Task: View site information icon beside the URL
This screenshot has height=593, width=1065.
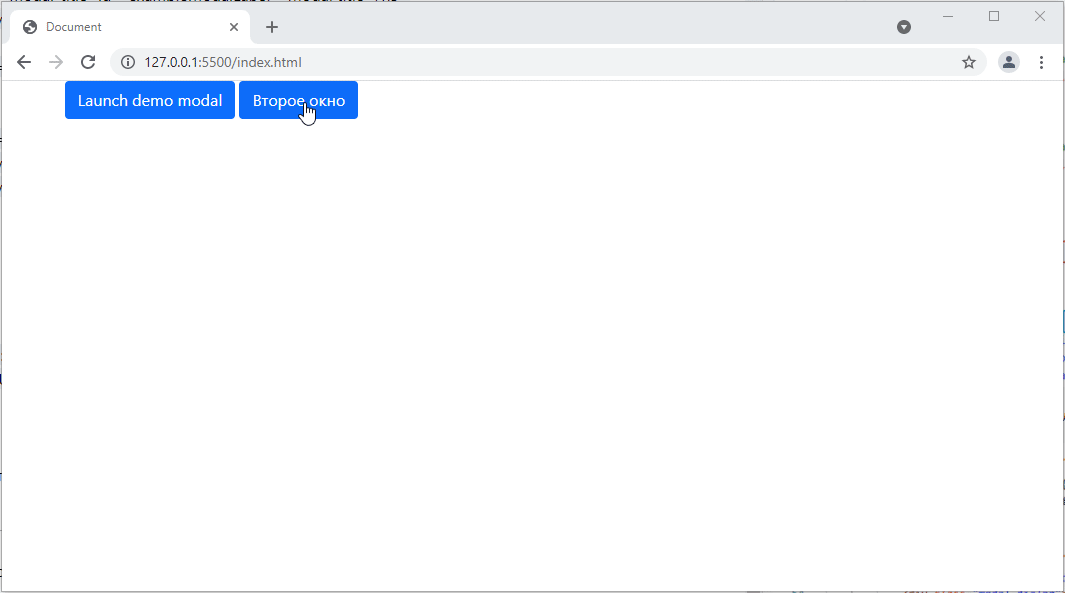Action: point(128,62)
